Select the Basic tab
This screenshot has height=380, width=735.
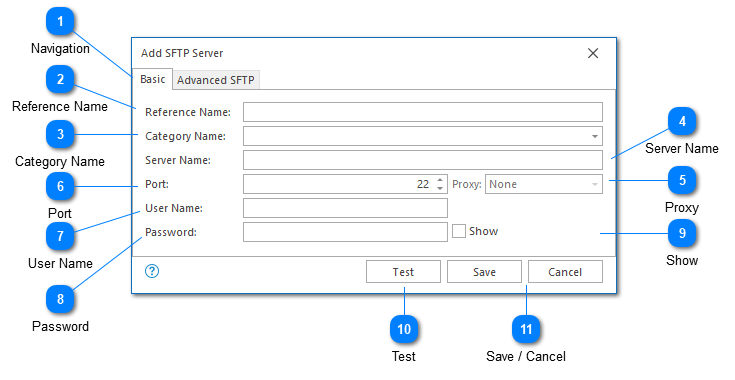(x=152, y=79)
